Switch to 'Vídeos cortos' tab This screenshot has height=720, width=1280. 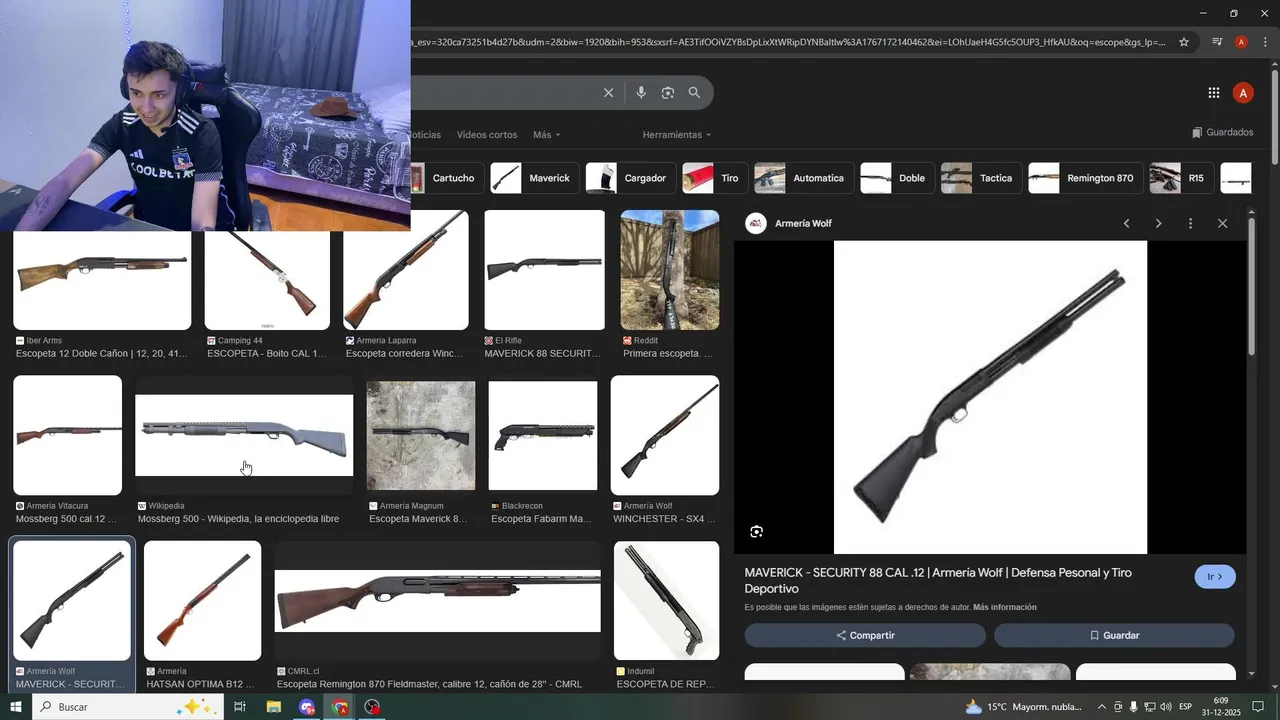coord(487,135)
